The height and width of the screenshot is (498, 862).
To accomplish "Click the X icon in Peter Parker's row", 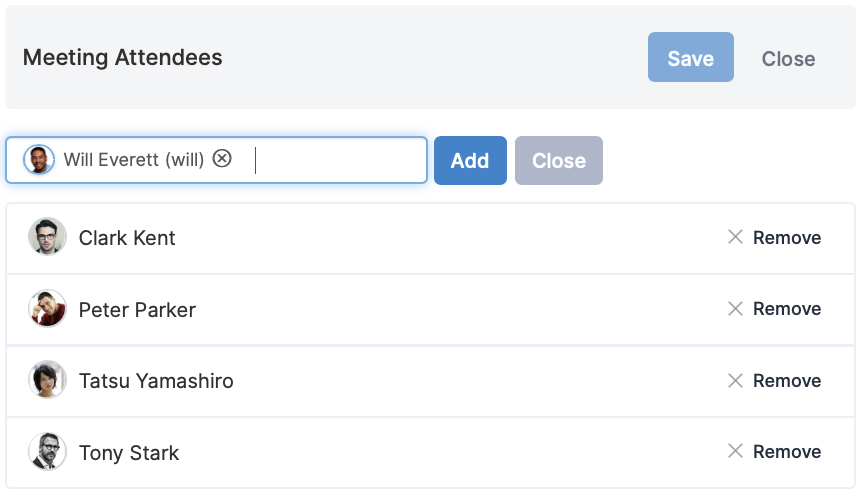I will pos(735,308).
